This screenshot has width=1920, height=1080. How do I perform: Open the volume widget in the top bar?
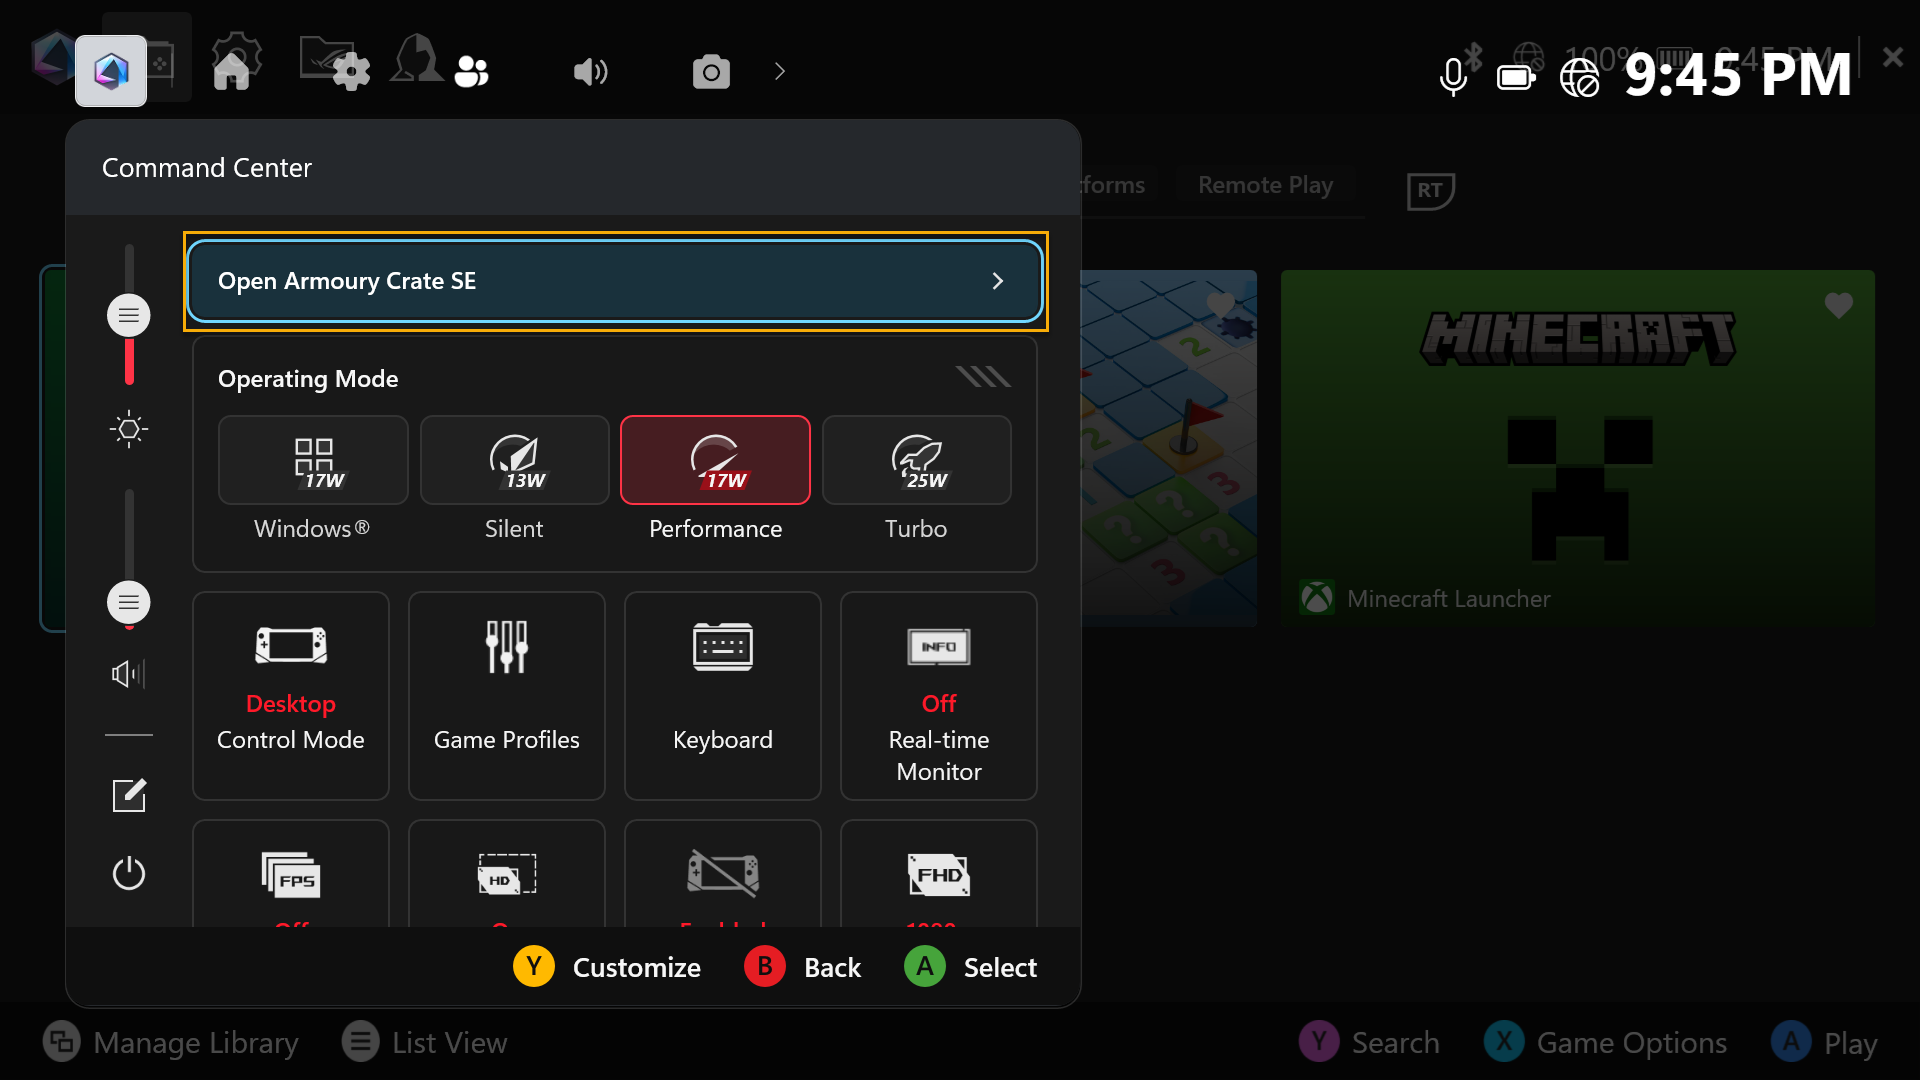click(x=590, y=72)
